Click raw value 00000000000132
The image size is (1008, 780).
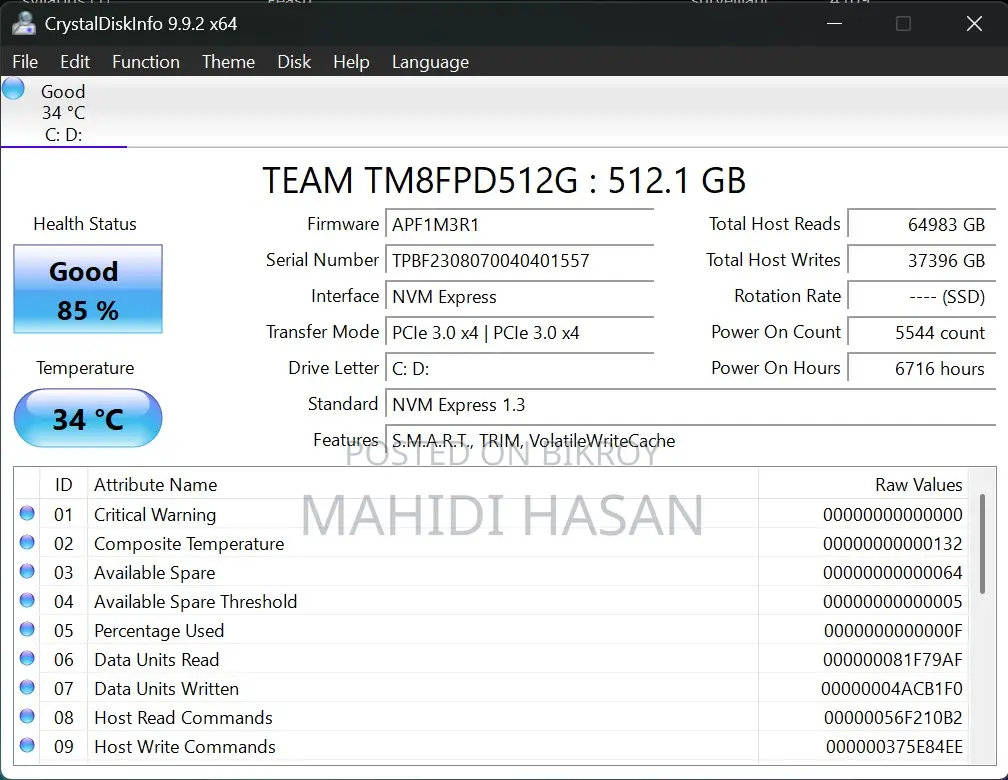pos(892,544)
